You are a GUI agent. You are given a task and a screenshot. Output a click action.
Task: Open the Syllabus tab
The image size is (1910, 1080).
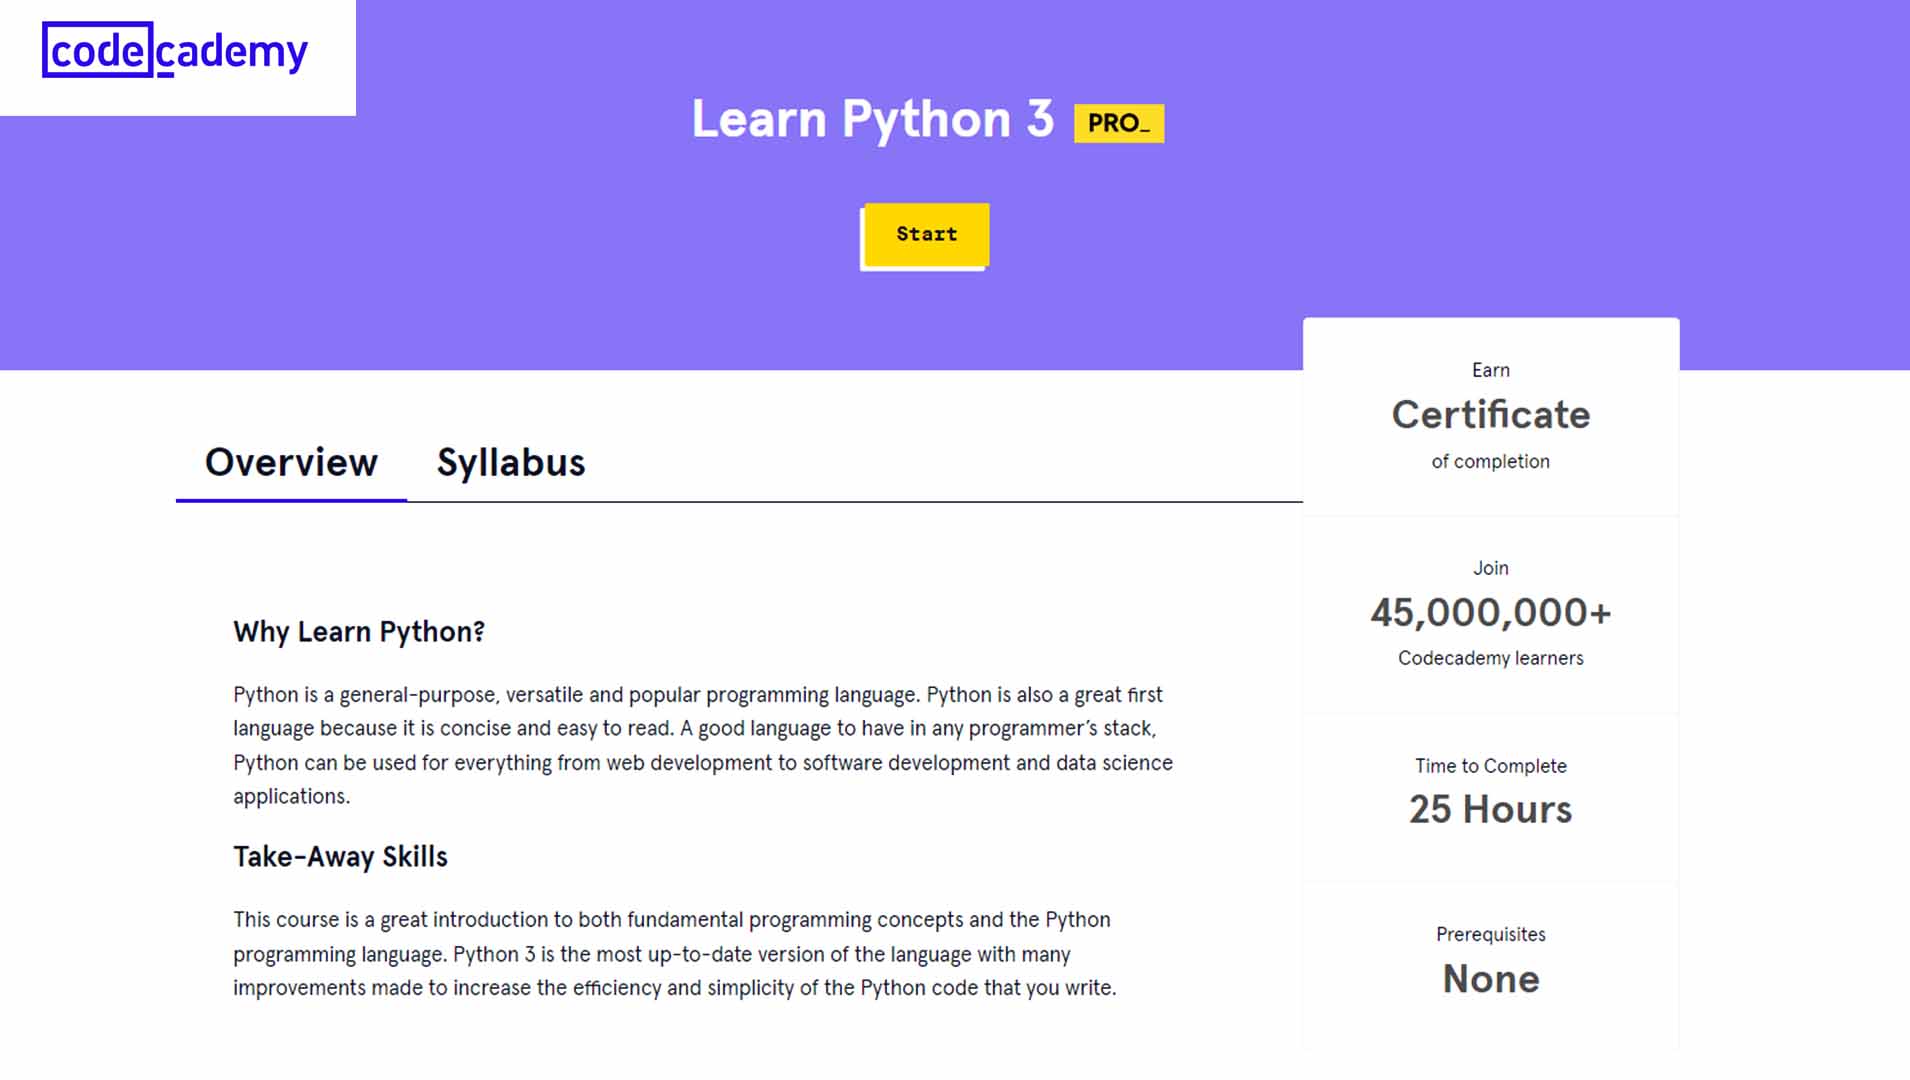(x=511, y=462)
